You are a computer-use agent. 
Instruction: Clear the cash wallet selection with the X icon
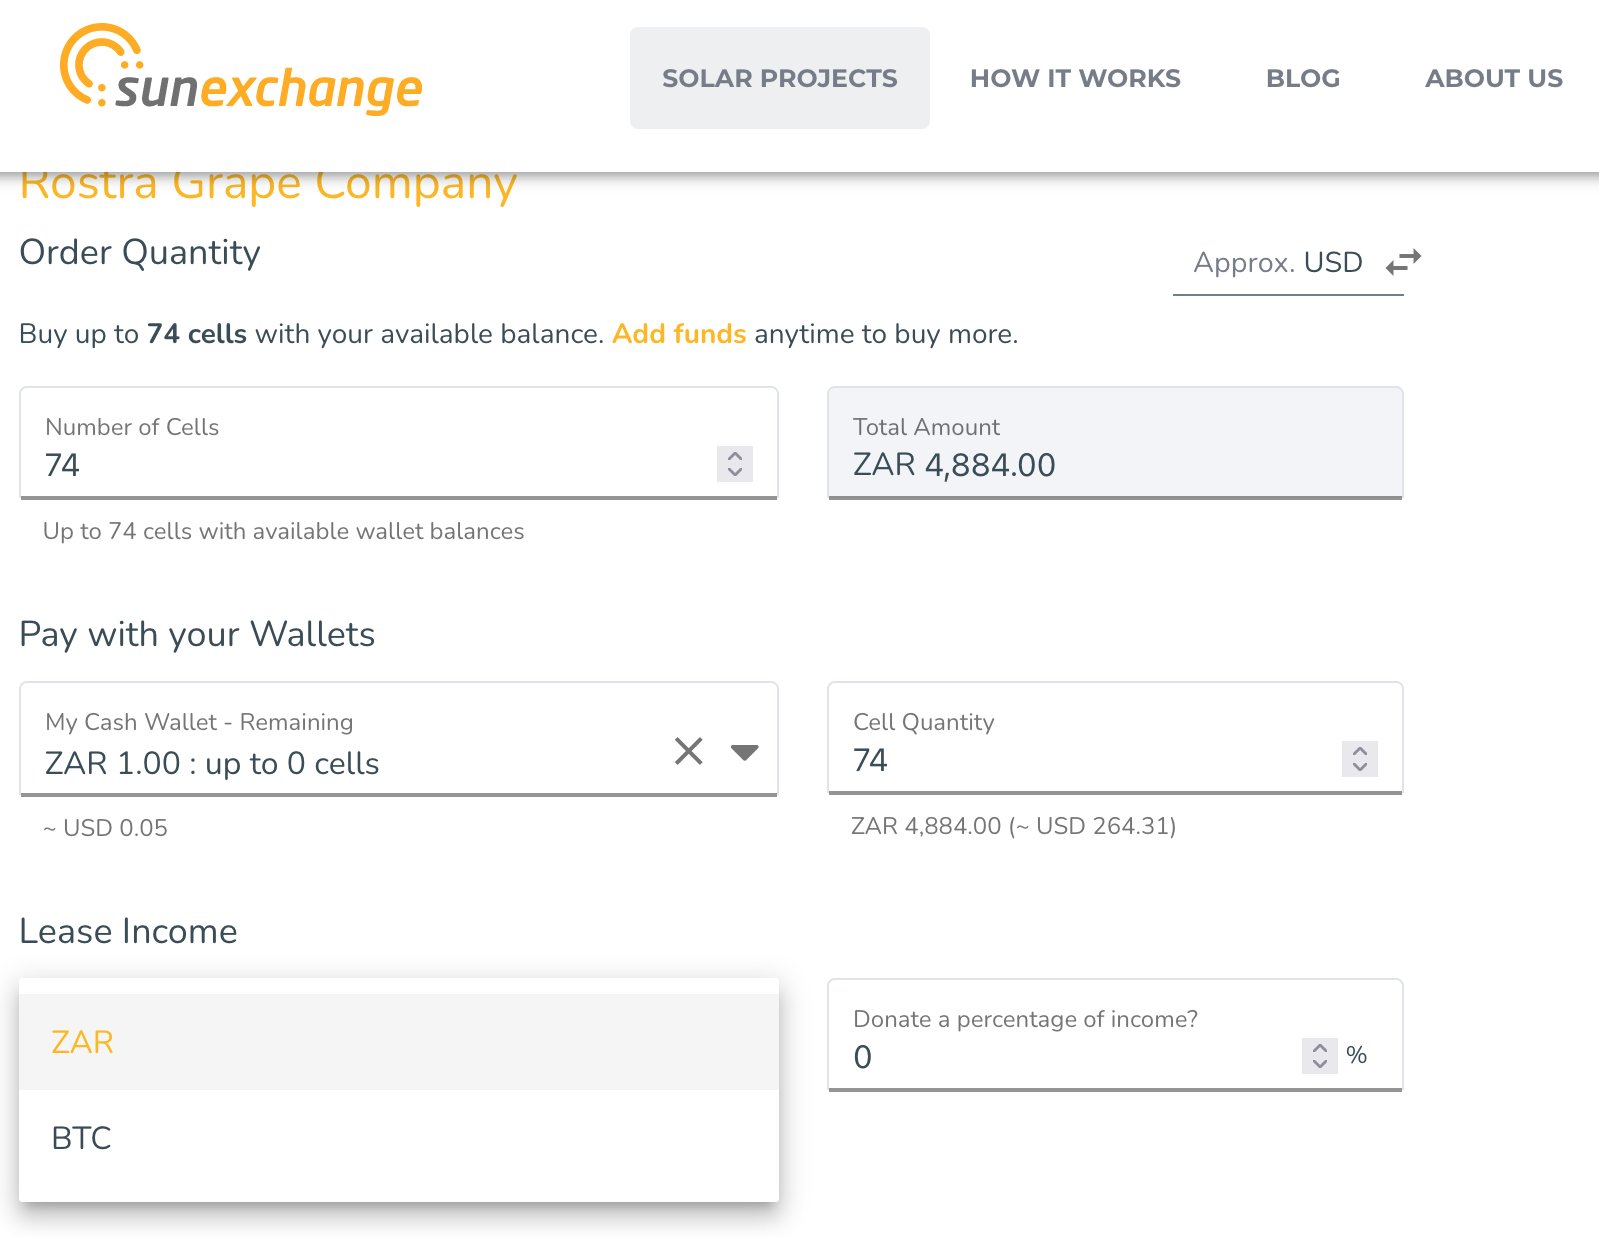click(688, 751)
